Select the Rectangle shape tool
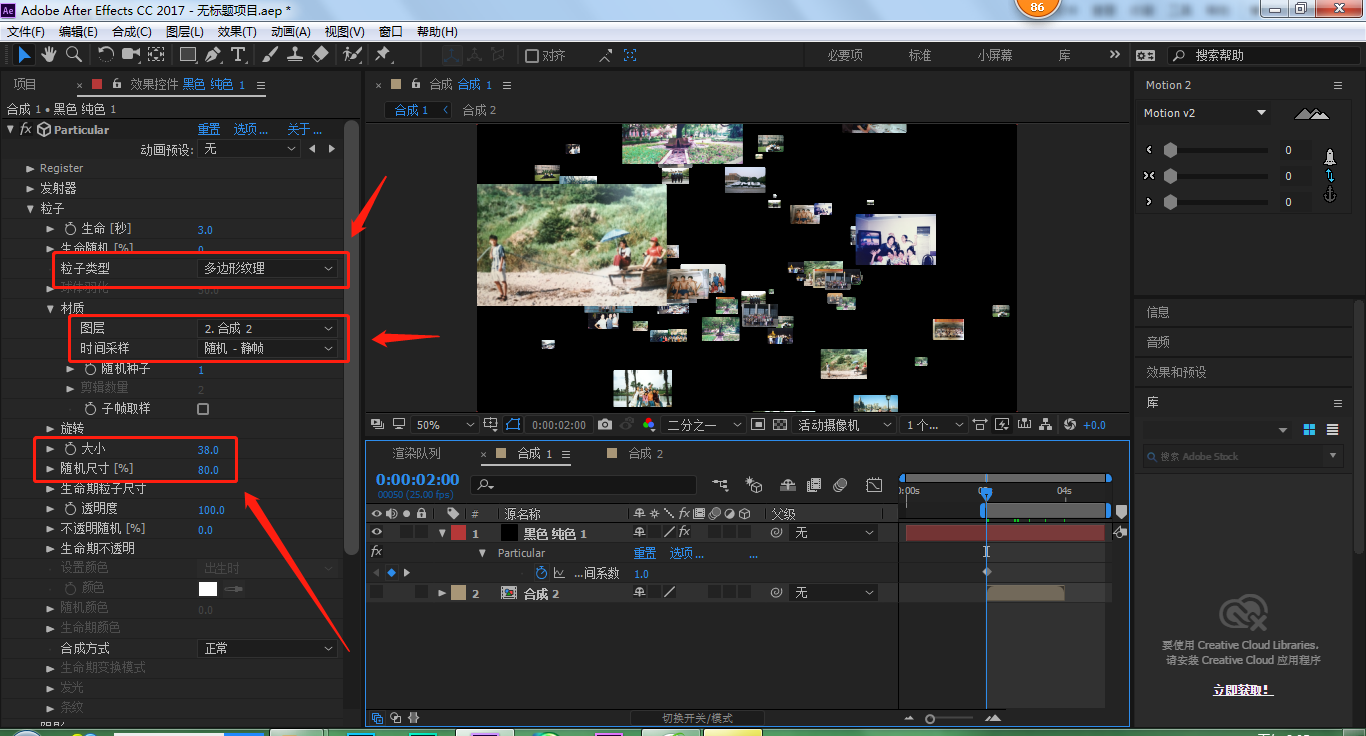The image size is (1366, 736). (187, 54)
